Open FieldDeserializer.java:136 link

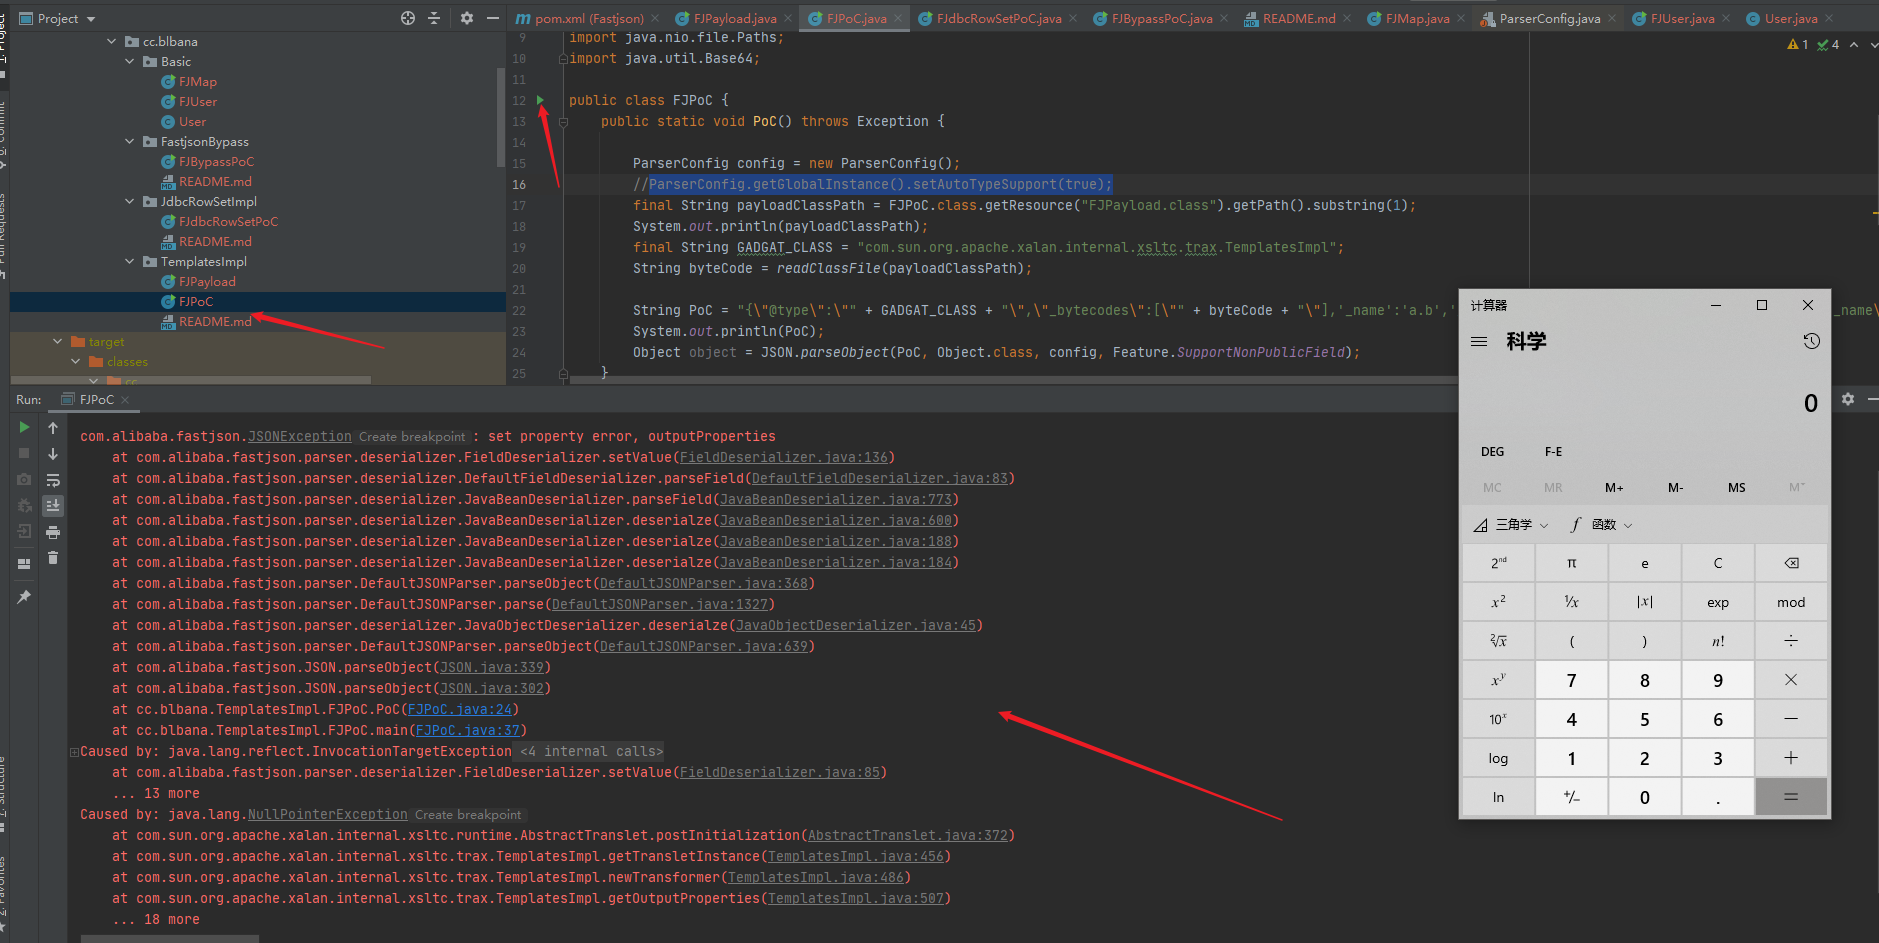(783, 457)
